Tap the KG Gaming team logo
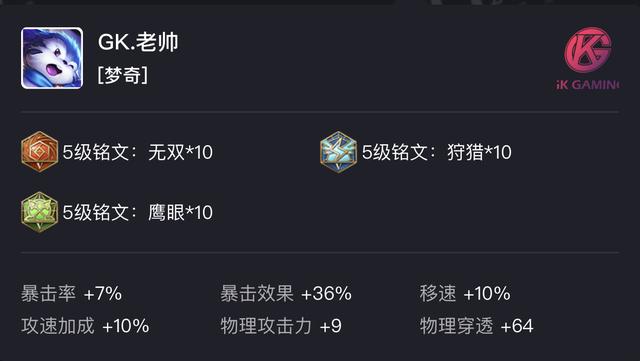This screenshot has height=361, width=640. (x=588, y=50)
